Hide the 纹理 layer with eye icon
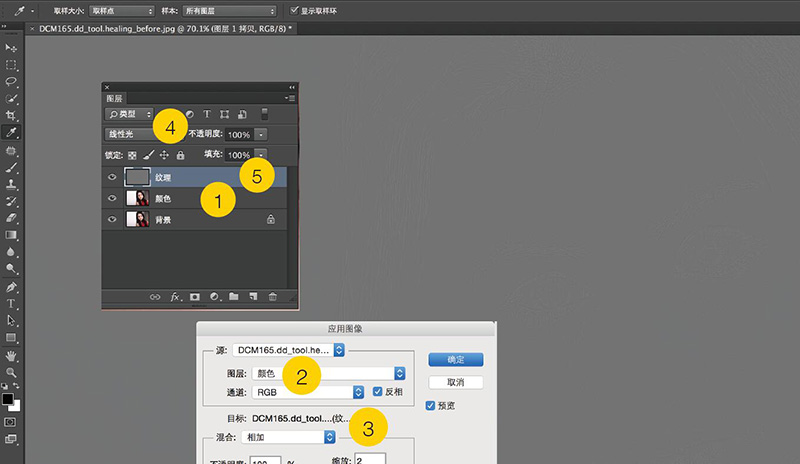800x464 pixels. coord(112,177)
